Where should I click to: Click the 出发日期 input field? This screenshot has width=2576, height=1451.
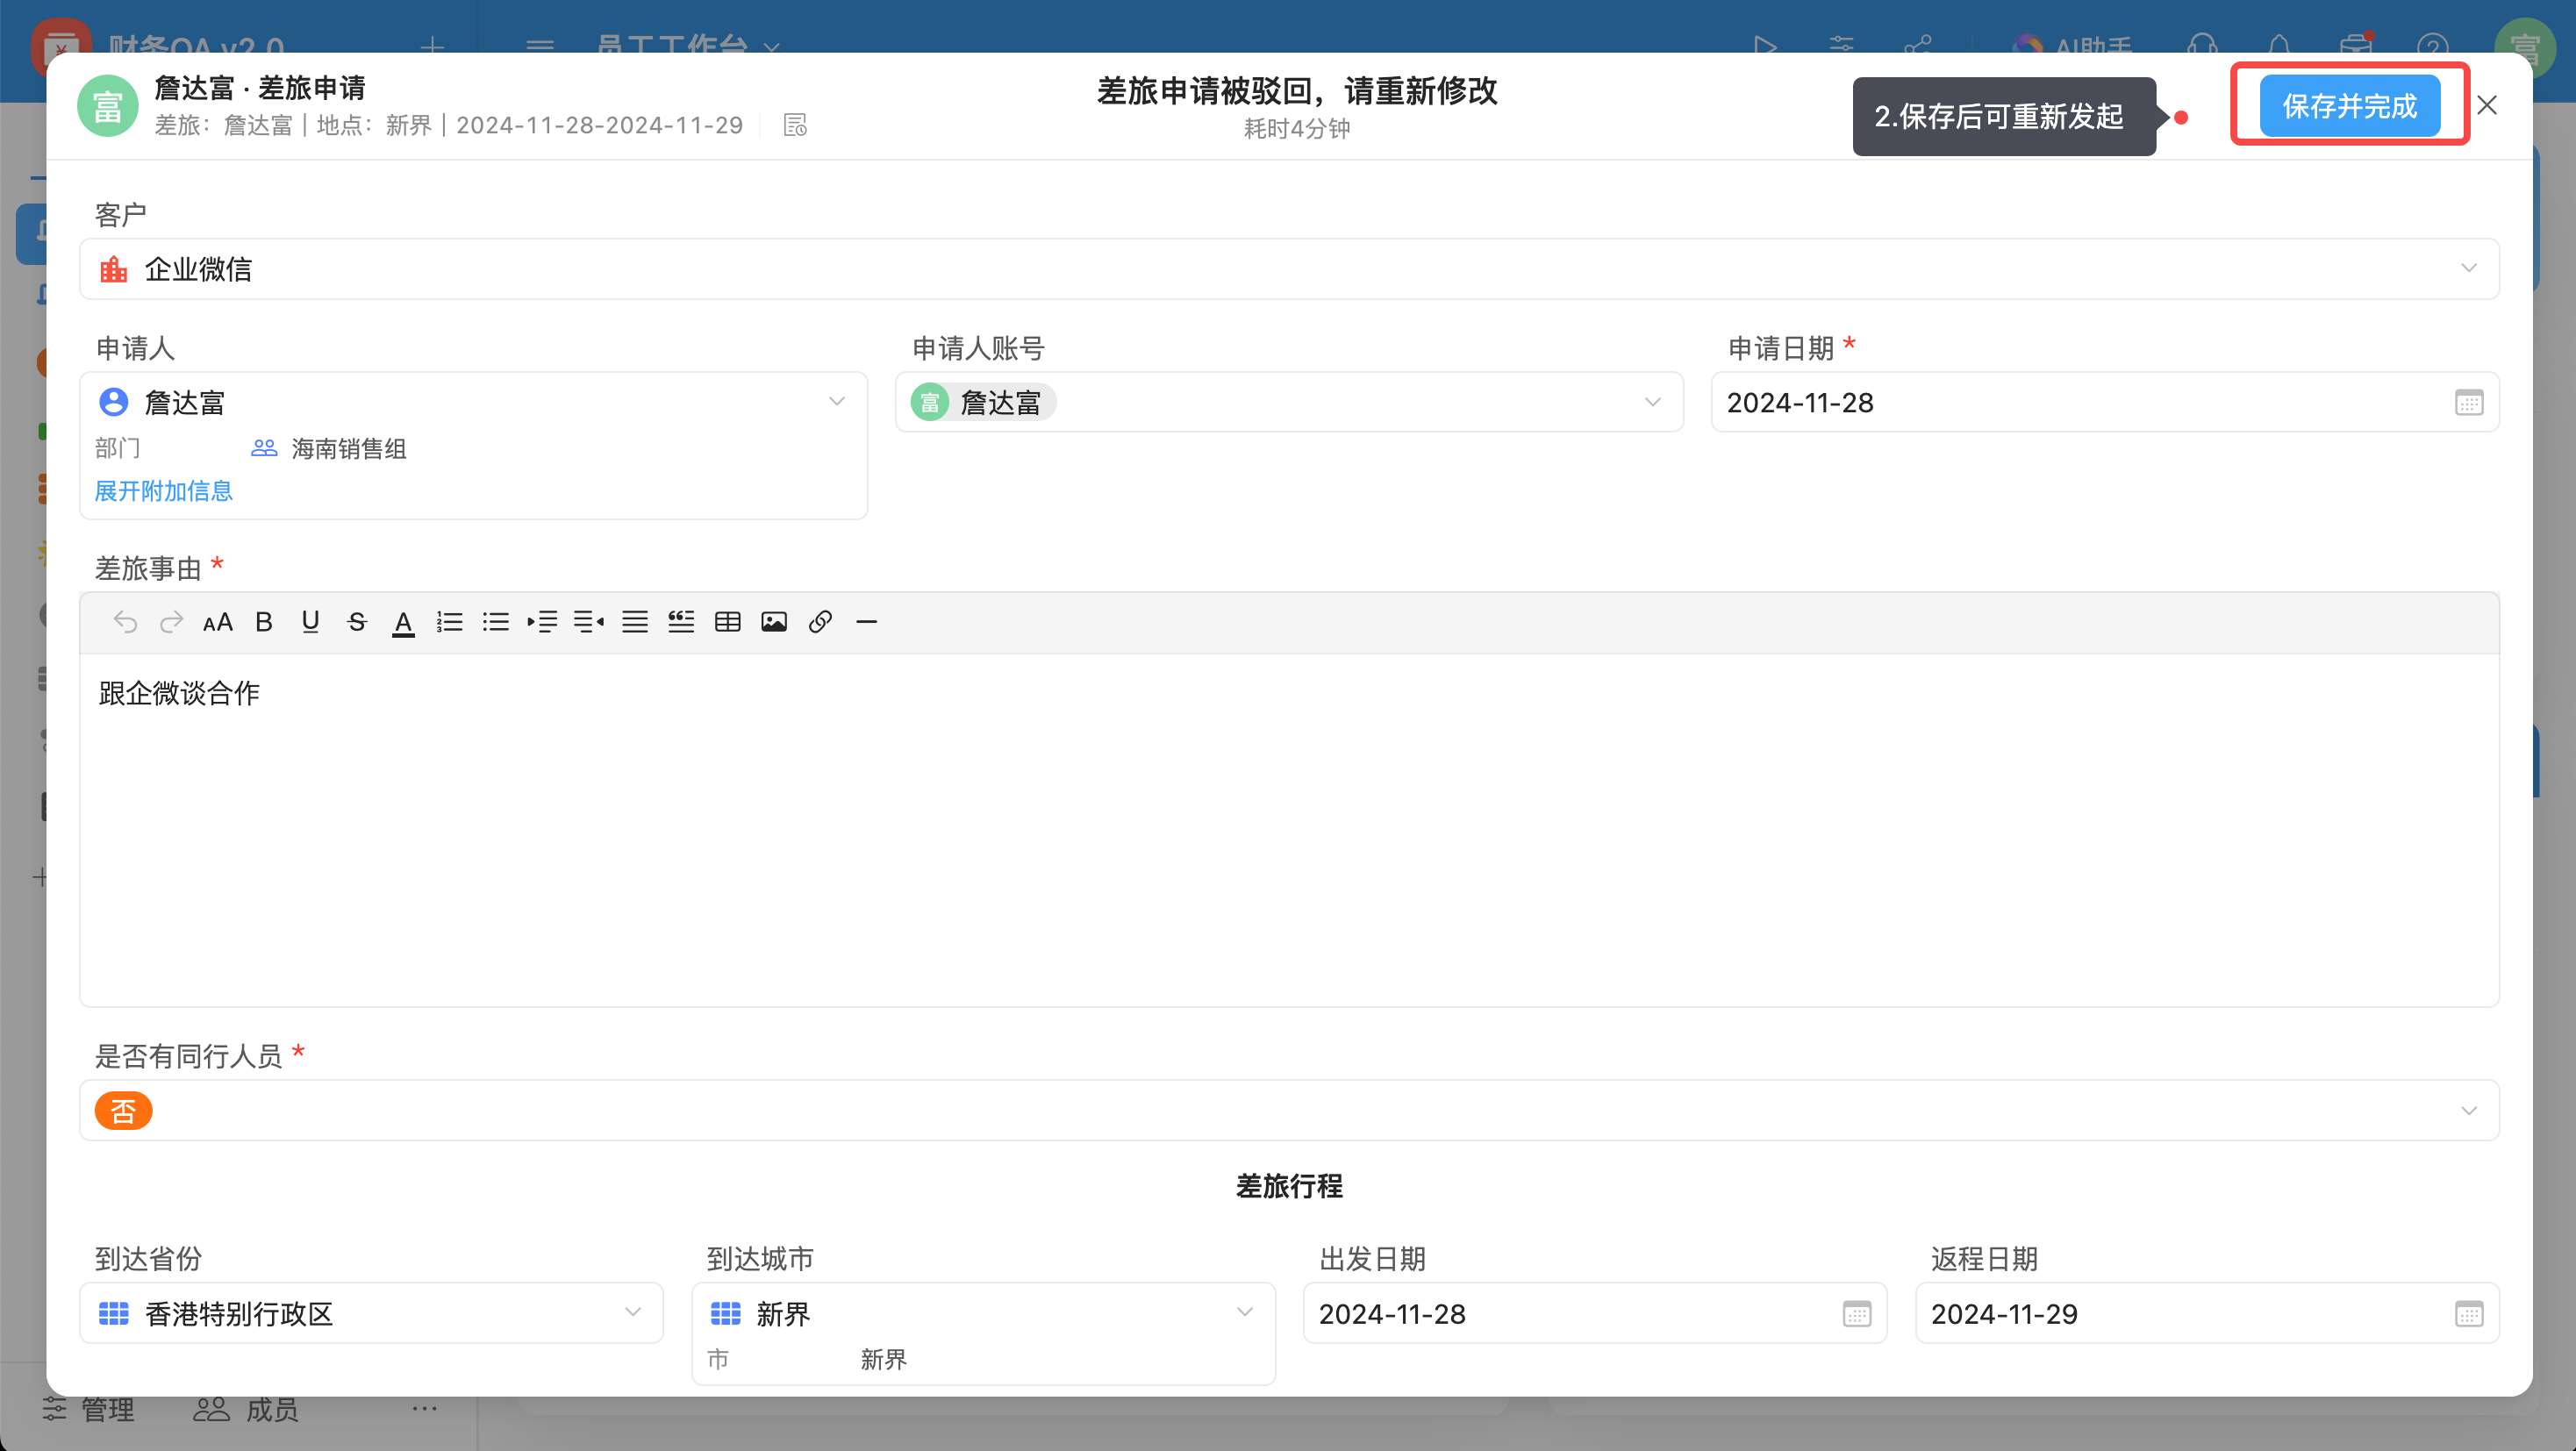(1594, 1314)
